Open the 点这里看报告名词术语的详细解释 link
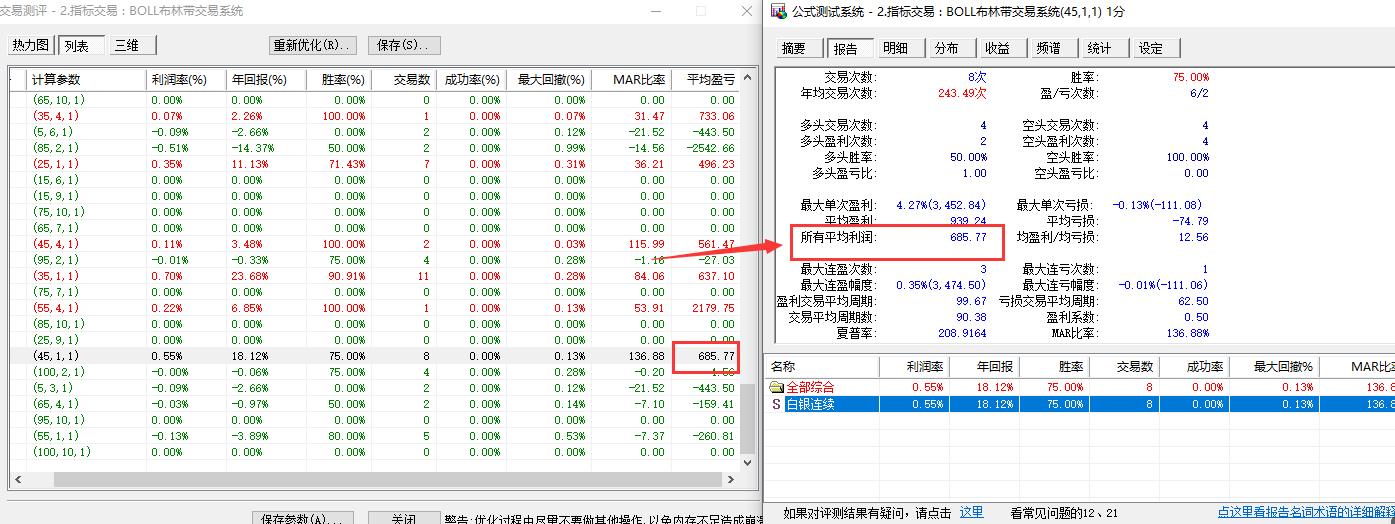1395x524 pixels. pyautogui.click(x=1305, y=512)
